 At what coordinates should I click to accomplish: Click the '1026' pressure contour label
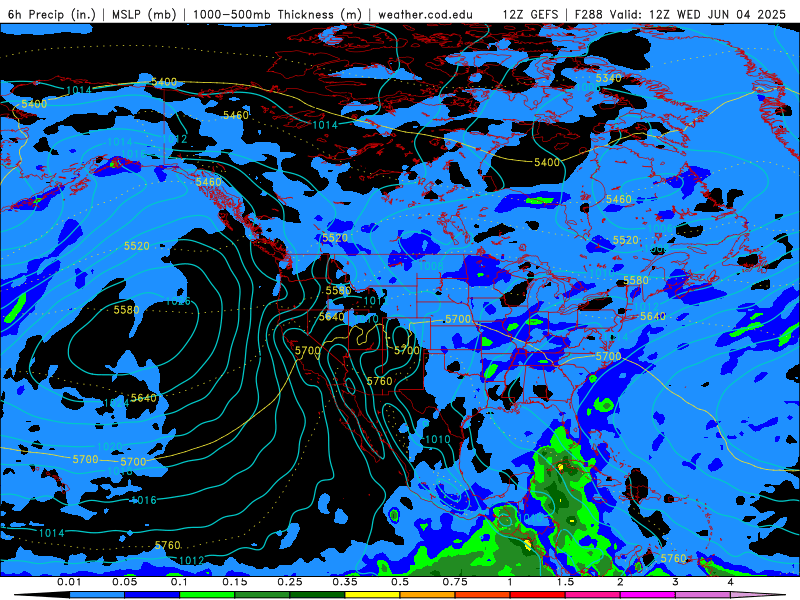pyautogui.click(x=178, y=301)
